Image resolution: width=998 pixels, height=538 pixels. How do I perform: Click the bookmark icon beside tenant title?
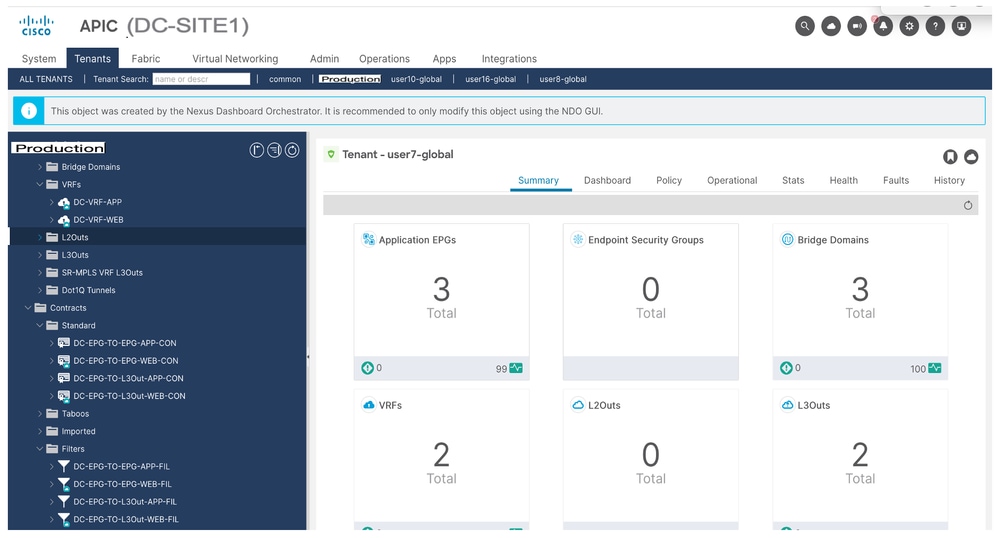pos(950,157)
